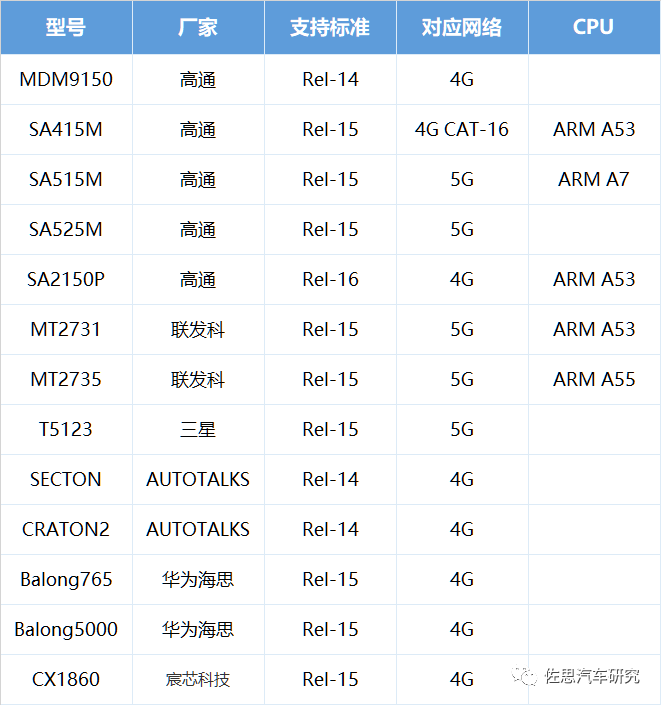661x705 pixels.
Task: Click 高通 in the MDM9150 row
Action: [x=198, y=80]
